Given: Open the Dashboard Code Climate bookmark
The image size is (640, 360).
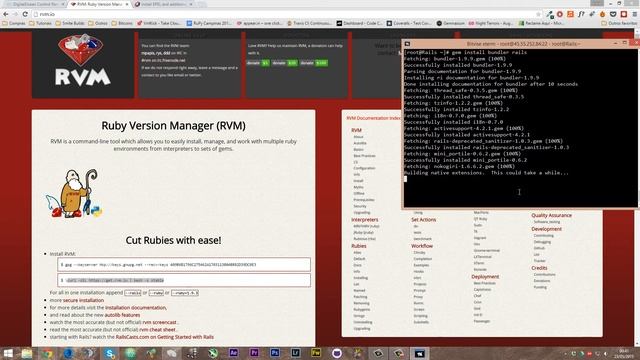Looking at the screenshot, I should tap(360, 23).
